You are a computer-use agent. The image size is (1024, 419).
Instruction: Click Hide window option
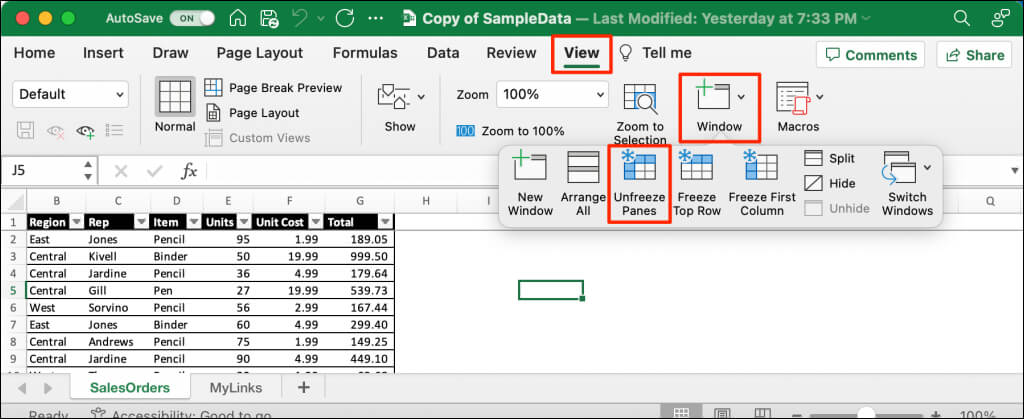coord(830,183)
